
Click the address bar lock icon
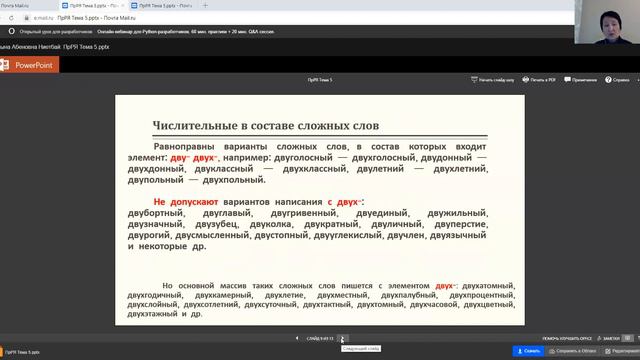(x=27, y=18)
